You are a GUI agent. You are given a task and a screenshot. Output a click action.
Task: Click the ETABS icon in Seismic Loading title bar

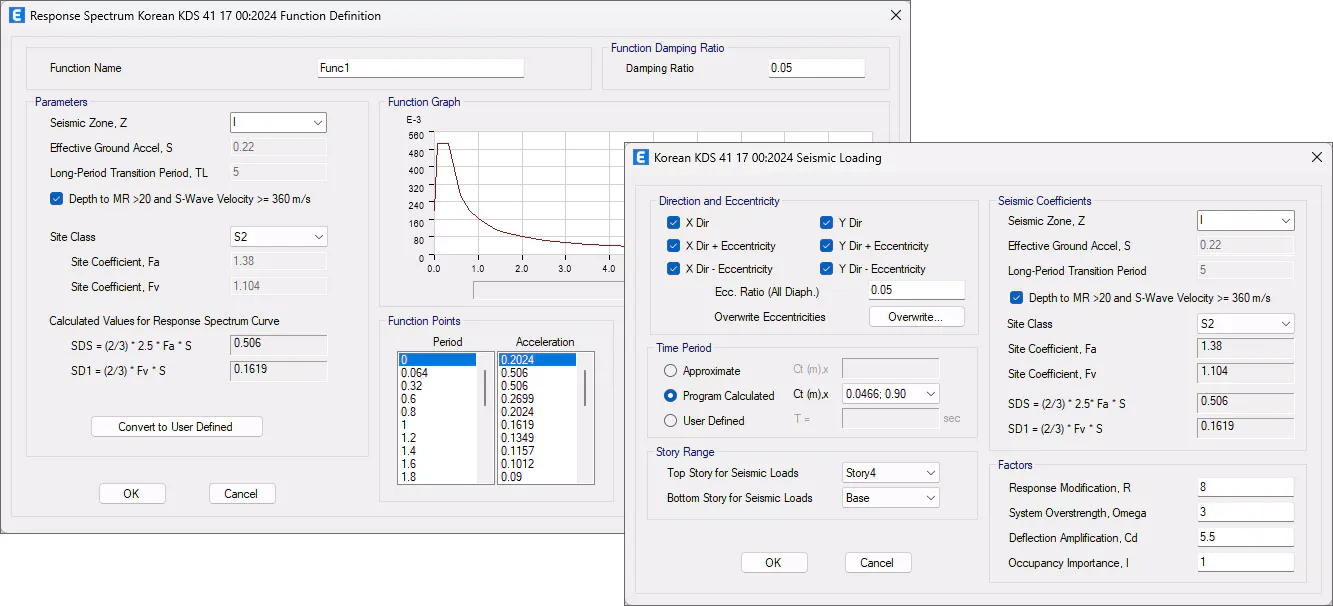click(x=641, y=157)
